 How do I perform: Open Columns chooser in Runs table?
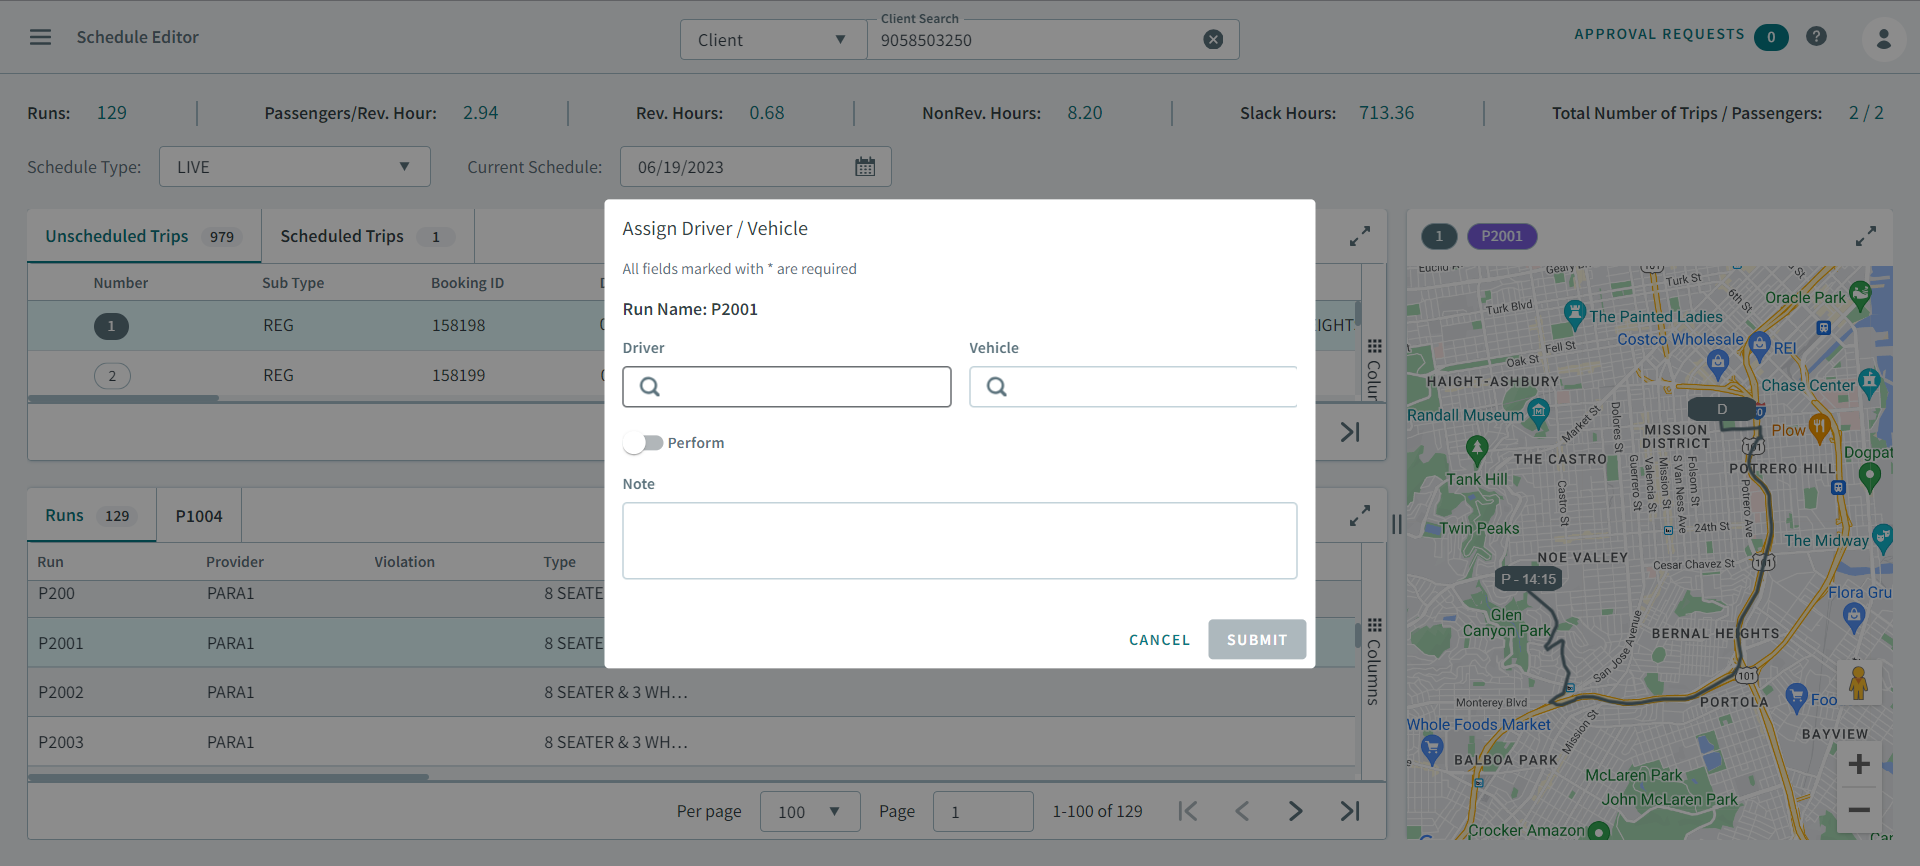[1374, 661]
